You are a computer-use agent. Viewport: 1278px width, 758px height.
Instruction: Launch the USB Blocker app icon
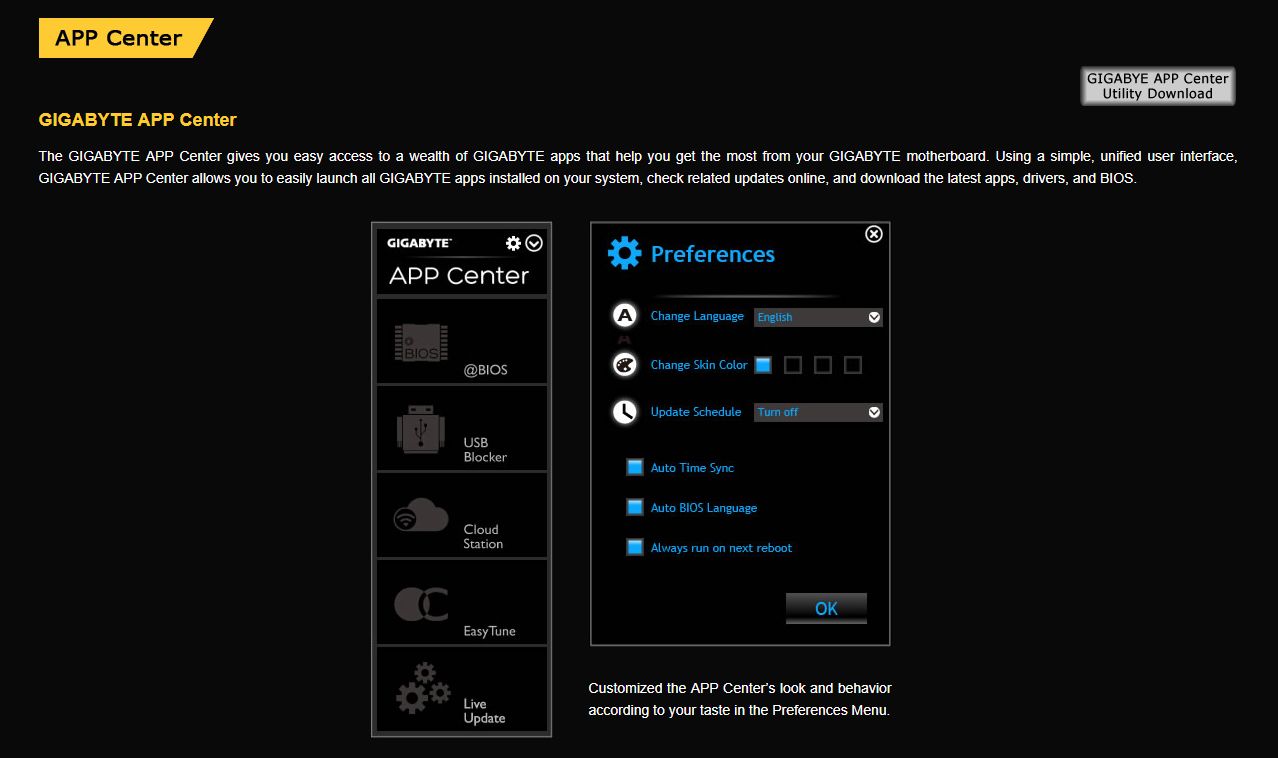click(x=420, y=428)
